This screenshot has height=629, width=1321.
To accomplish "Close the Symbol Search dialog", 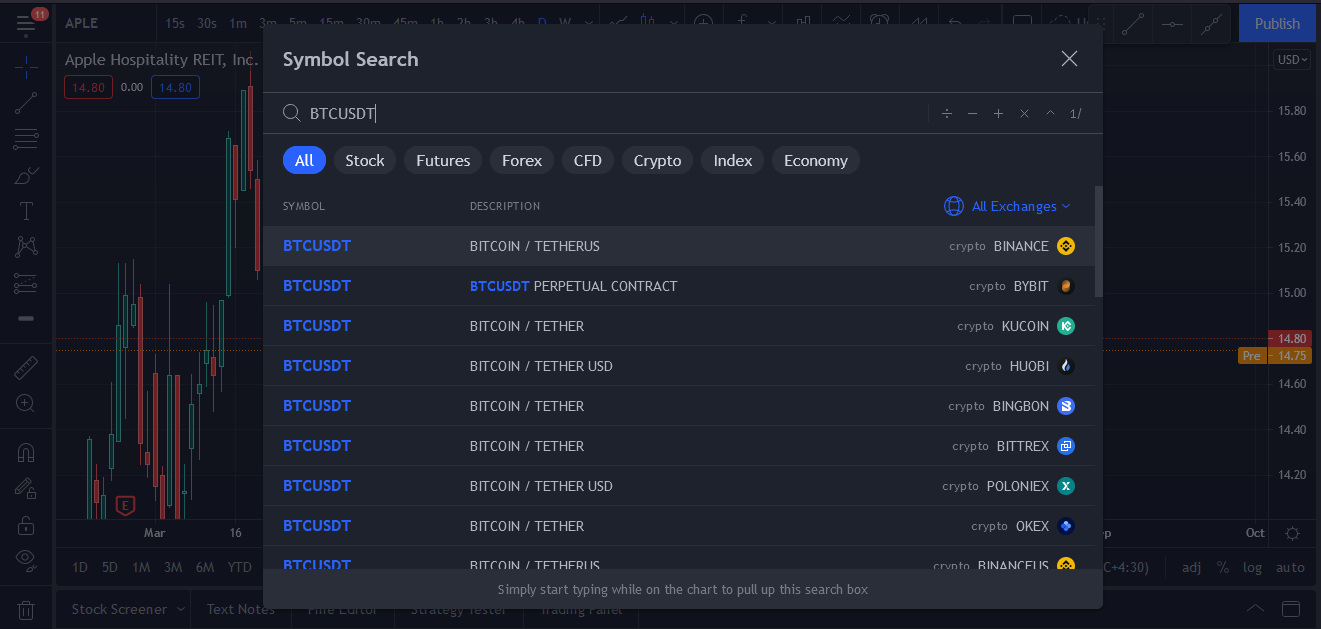I will 1069,59.
